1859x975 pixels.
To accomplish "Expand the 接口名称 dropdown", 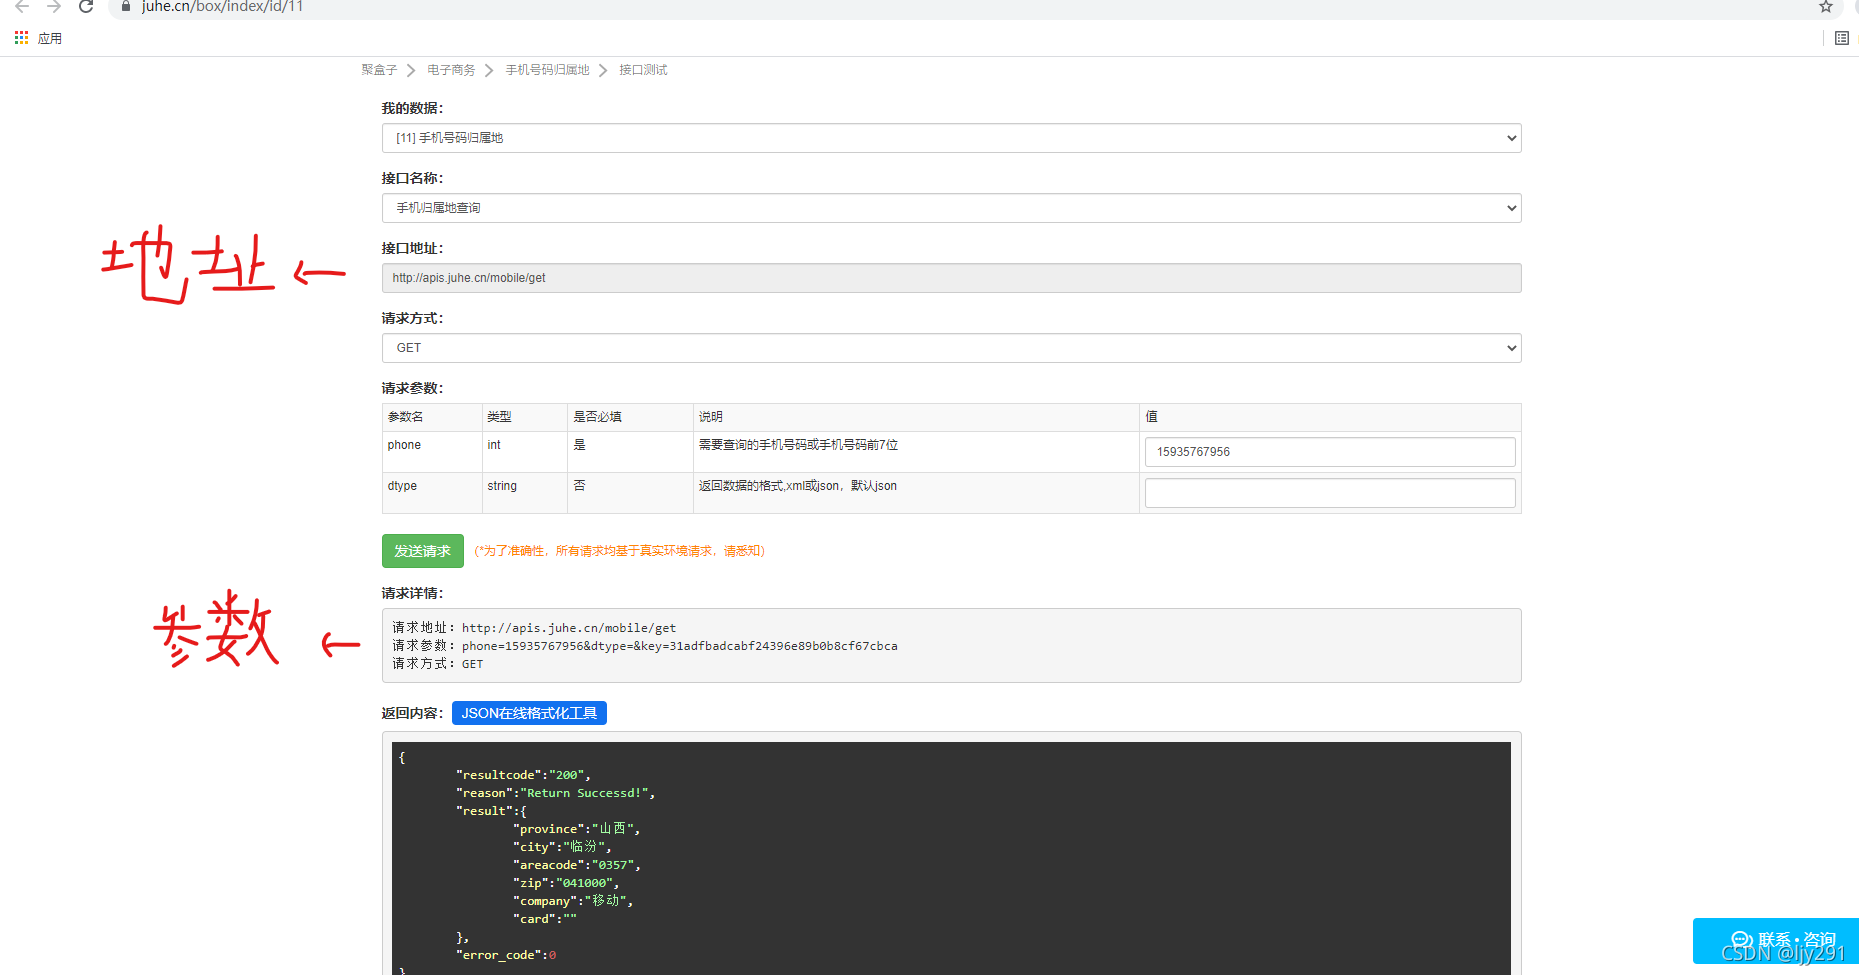I will [951, 207].
